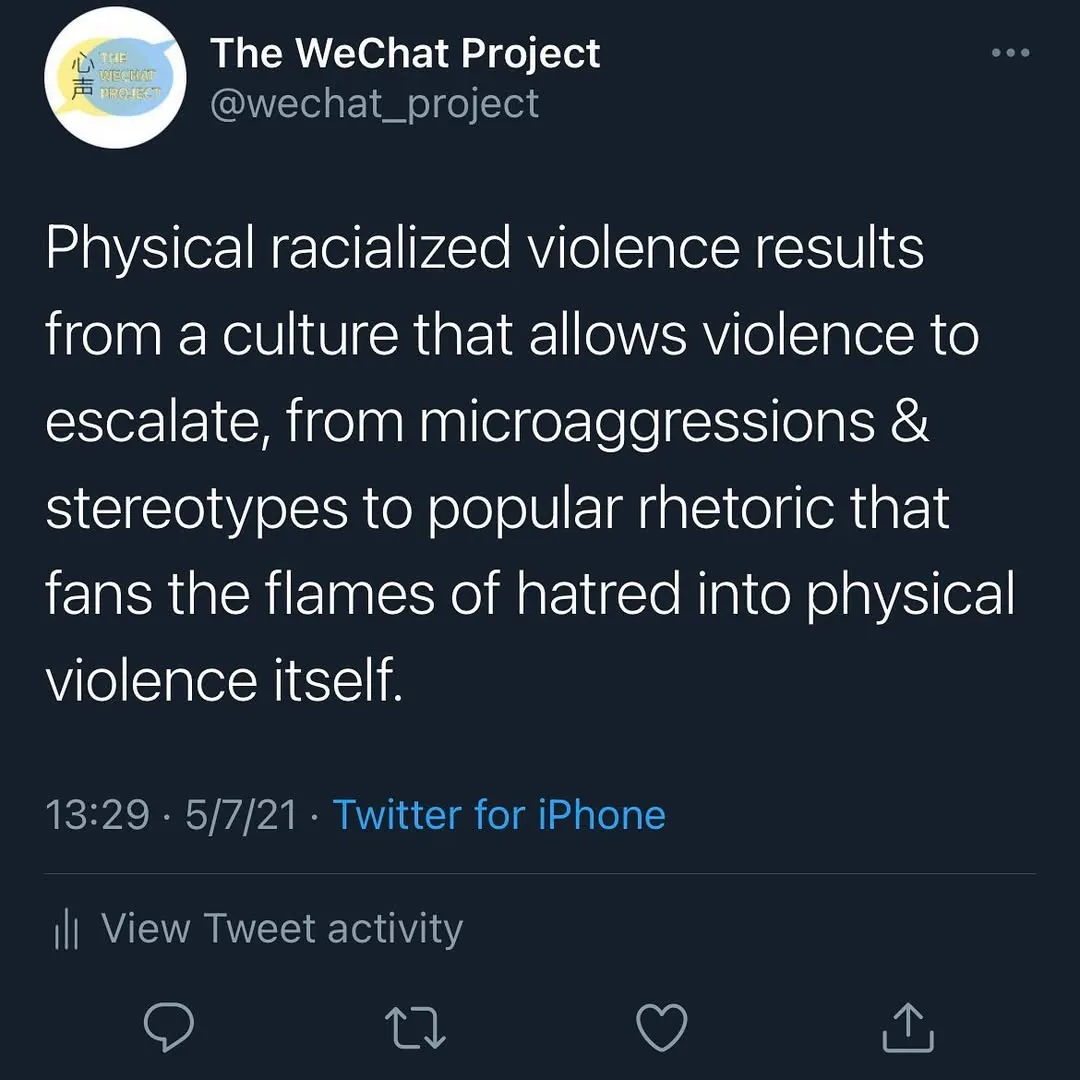Viewport: 1080px width, 1080px height.
Task: Open The WeChat Project profile avatar
Action: pos(116,79)
